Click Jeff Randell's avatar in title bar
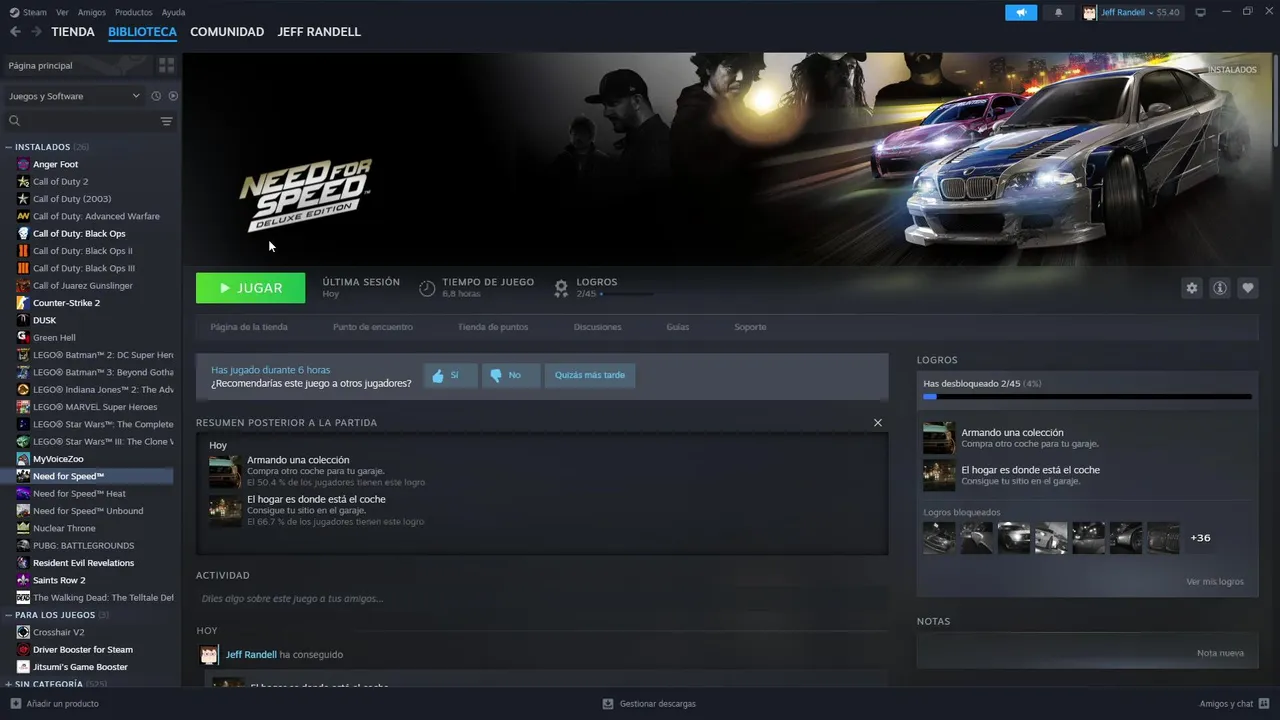 pyautogui.click(x=1090, y=12)
